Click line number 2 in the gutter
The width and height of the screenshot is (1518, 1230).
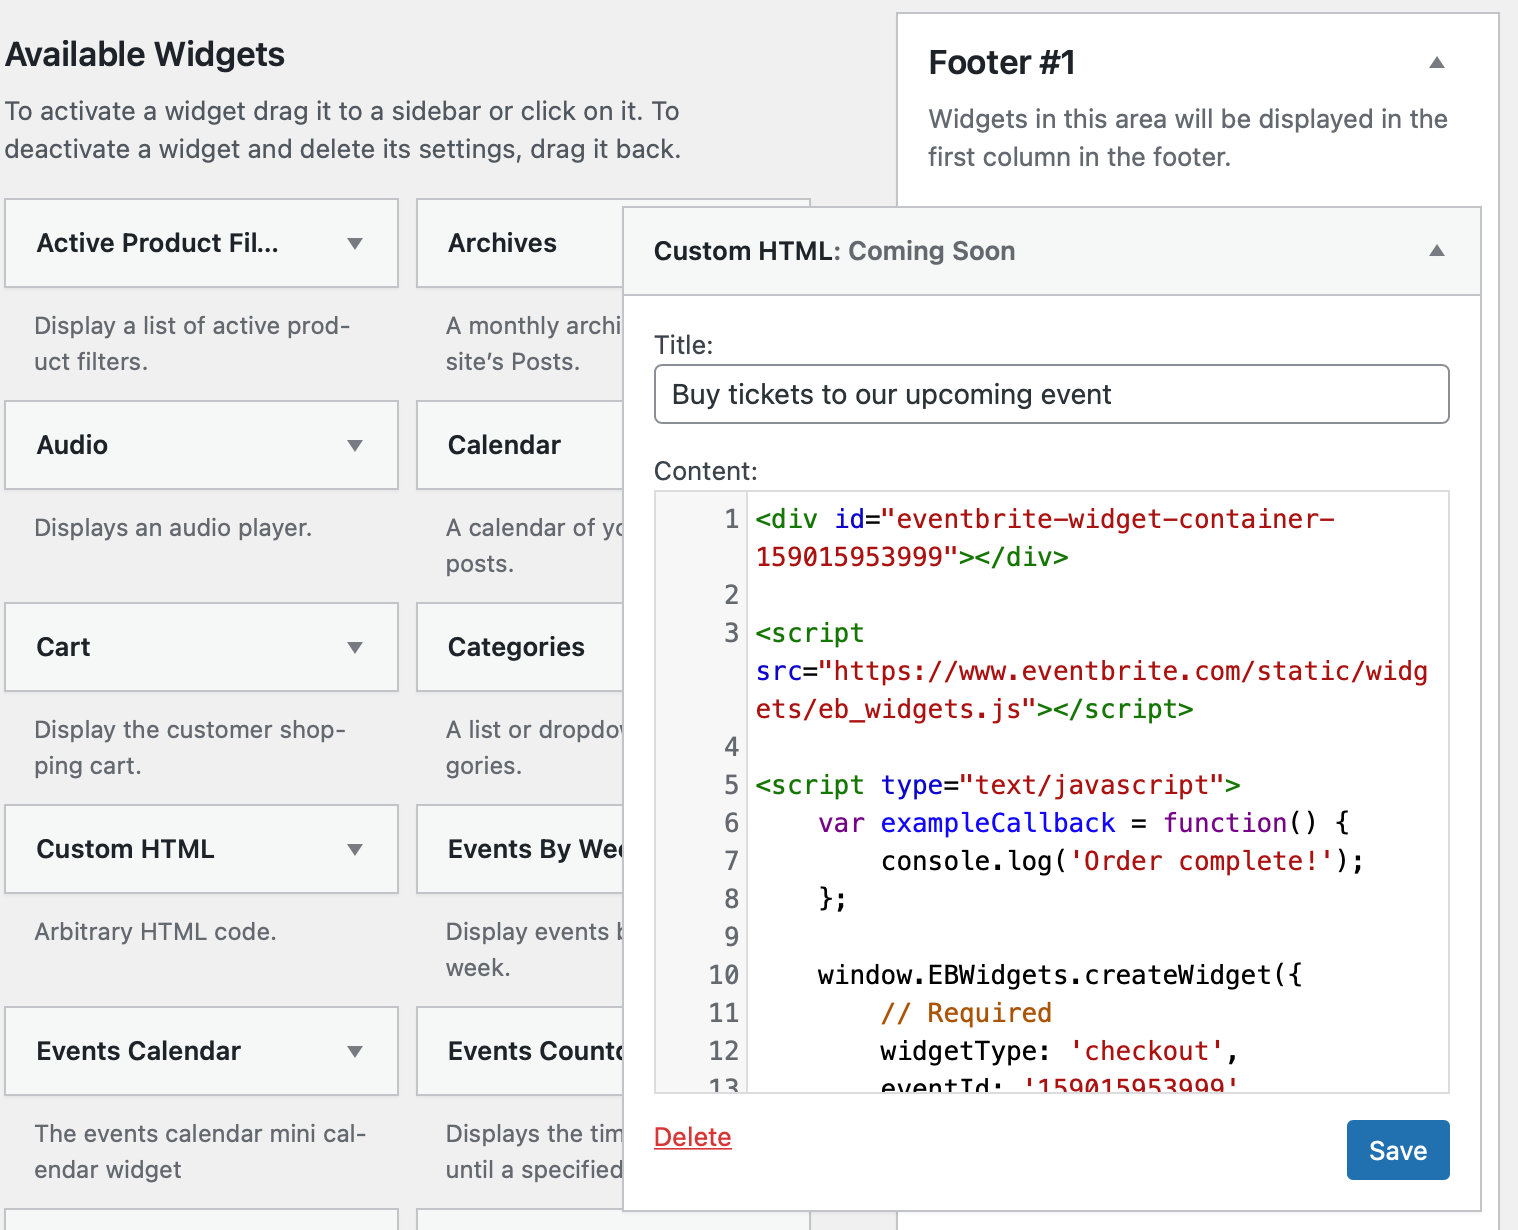pos(731,595)
